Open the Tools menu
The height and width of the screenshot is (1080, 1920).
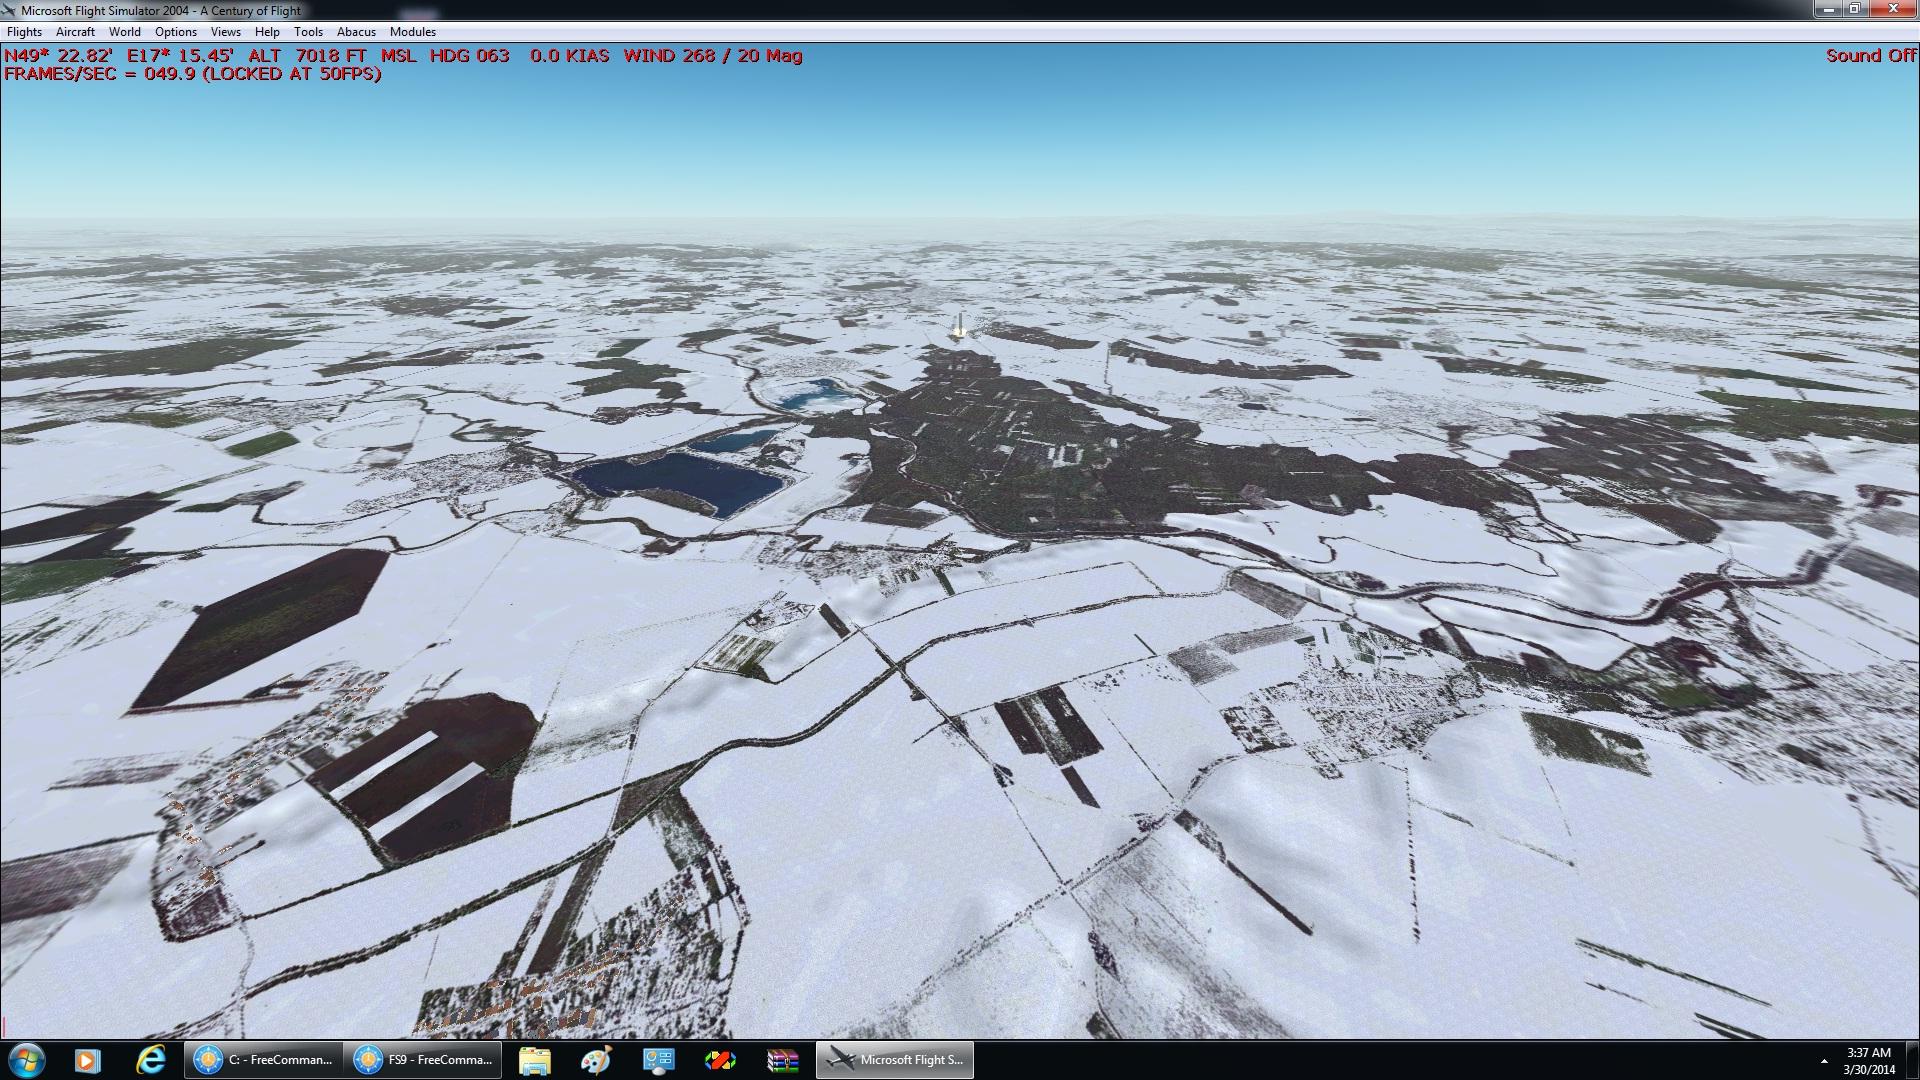[x=309, y=32]
